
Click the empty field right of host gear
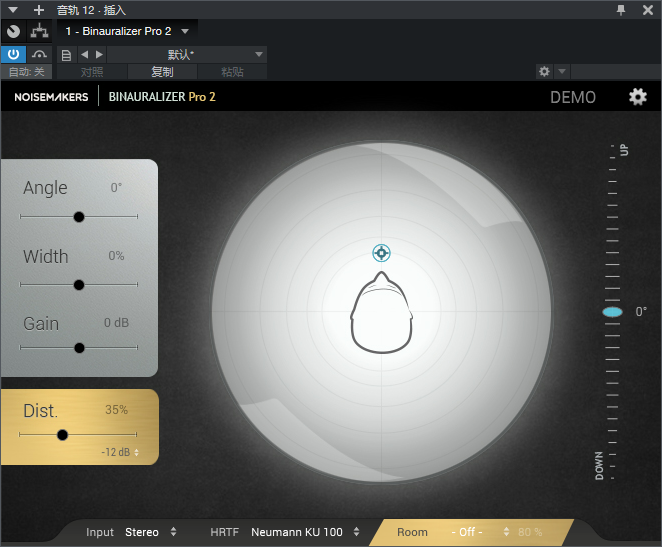(616, 71)
